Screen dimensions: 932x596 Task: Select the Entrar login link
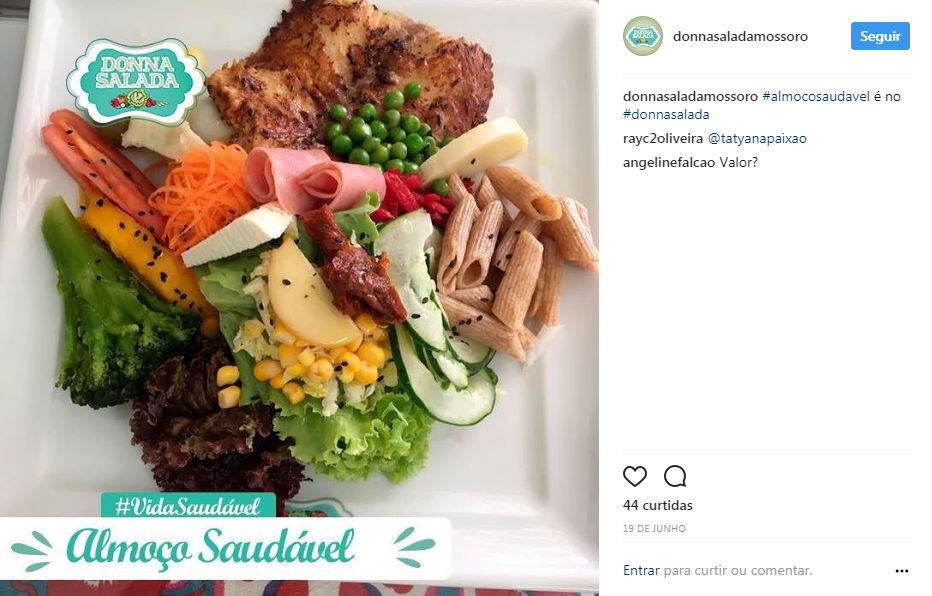pyautogui.click(x=641, y=570)
